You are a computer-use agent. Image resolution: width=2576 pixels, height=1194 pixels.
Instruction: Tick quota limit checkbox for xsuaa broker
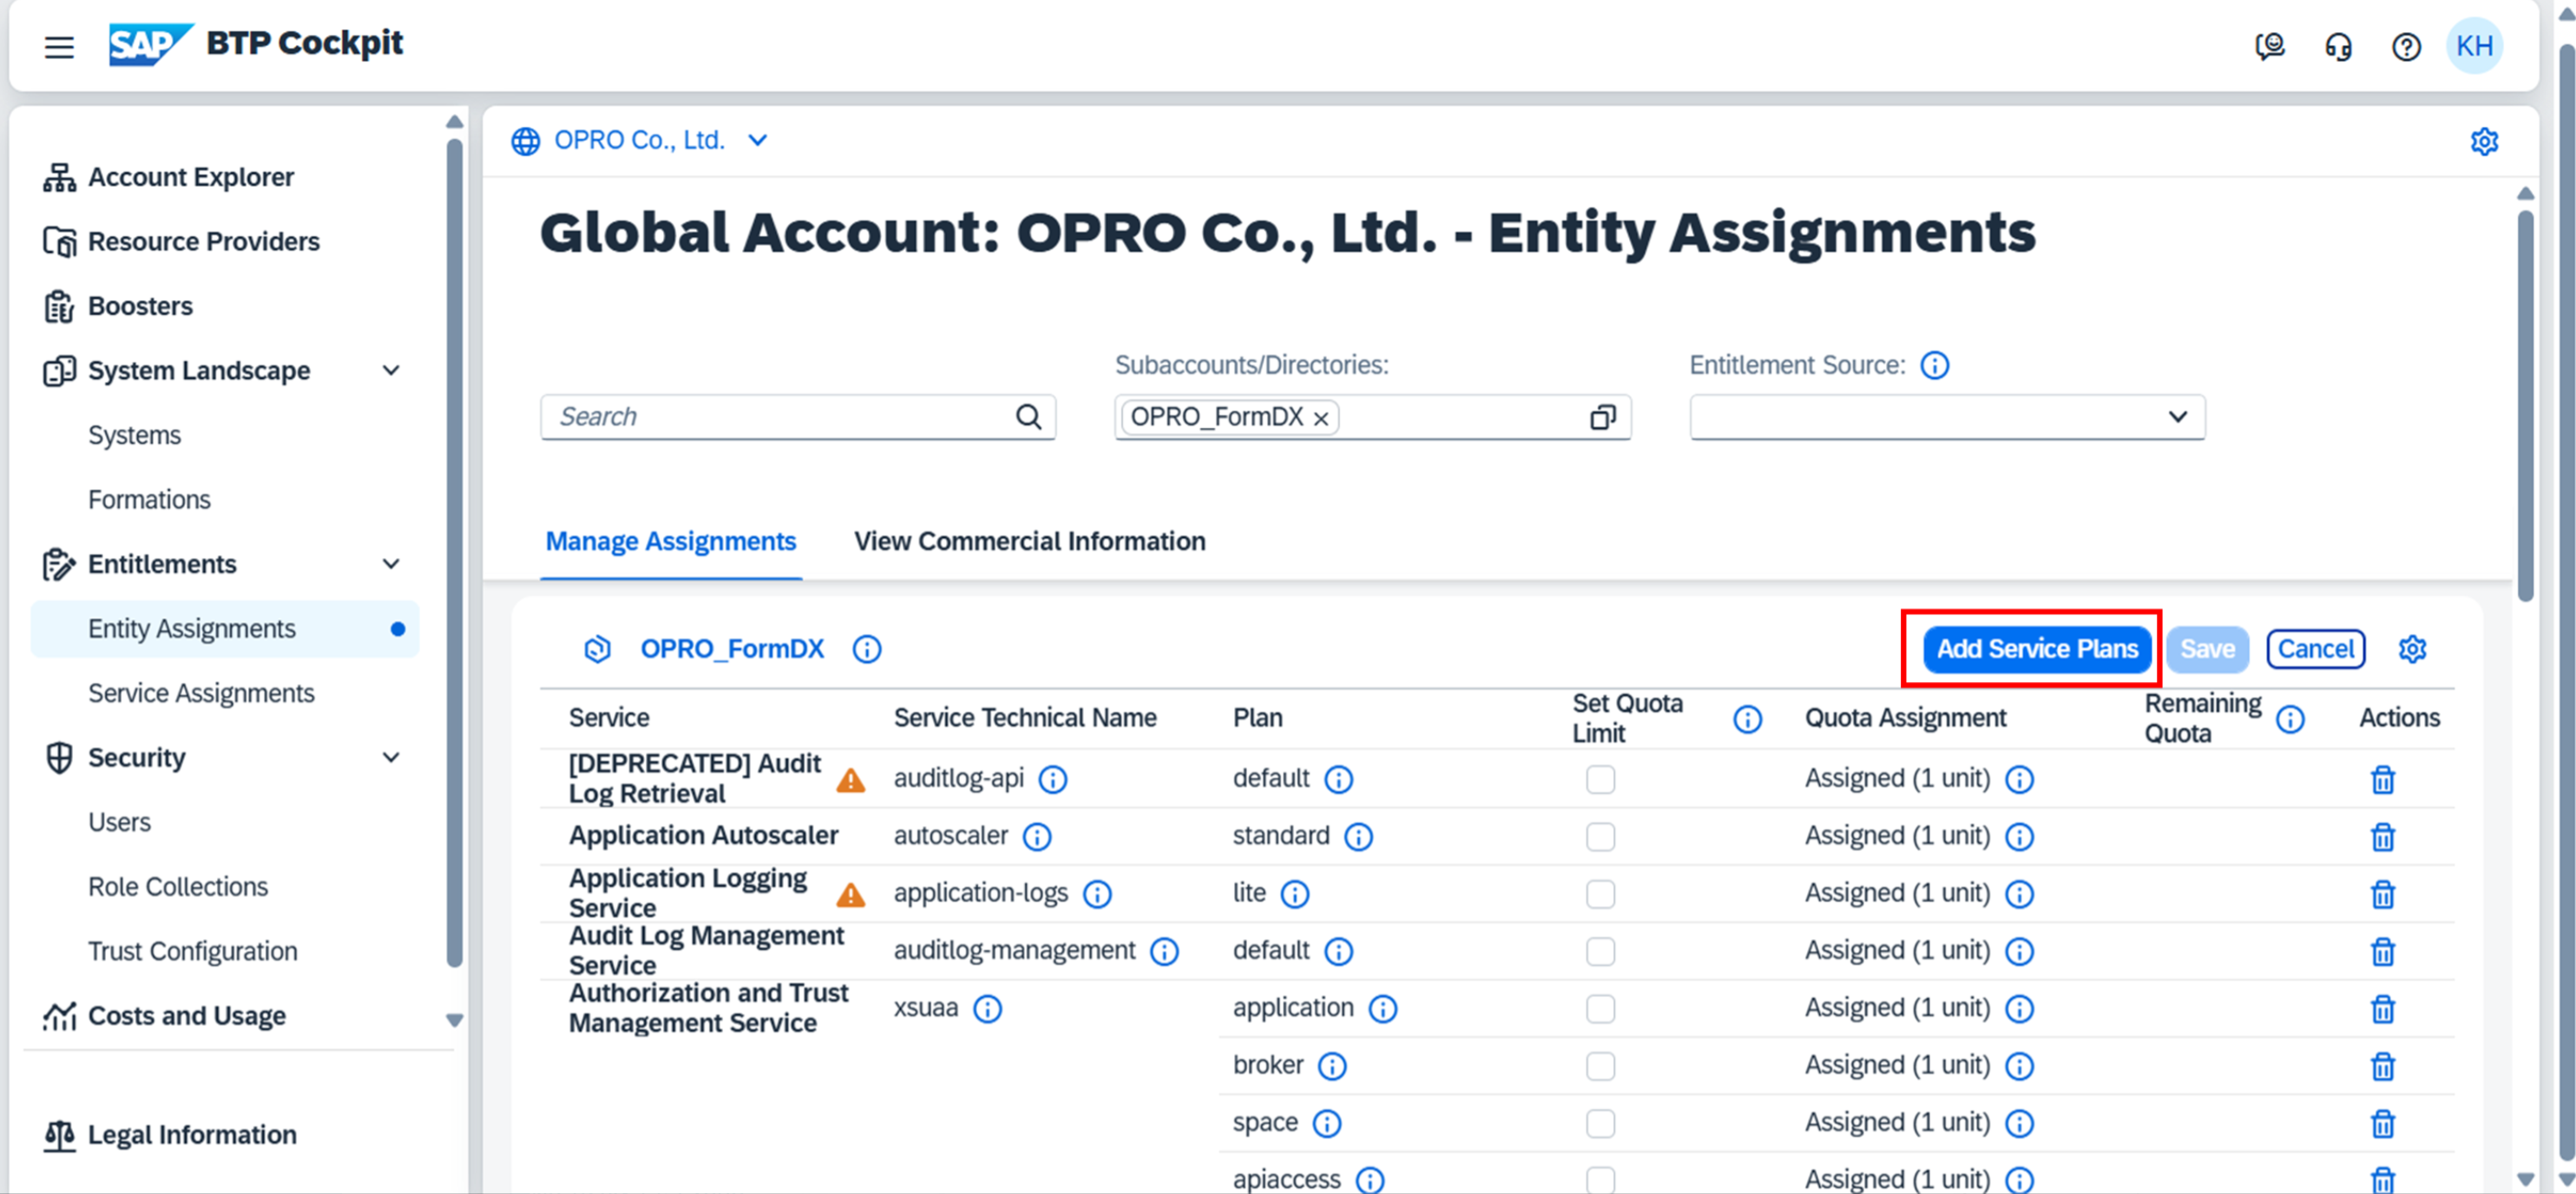[x=1600, y=1065]
